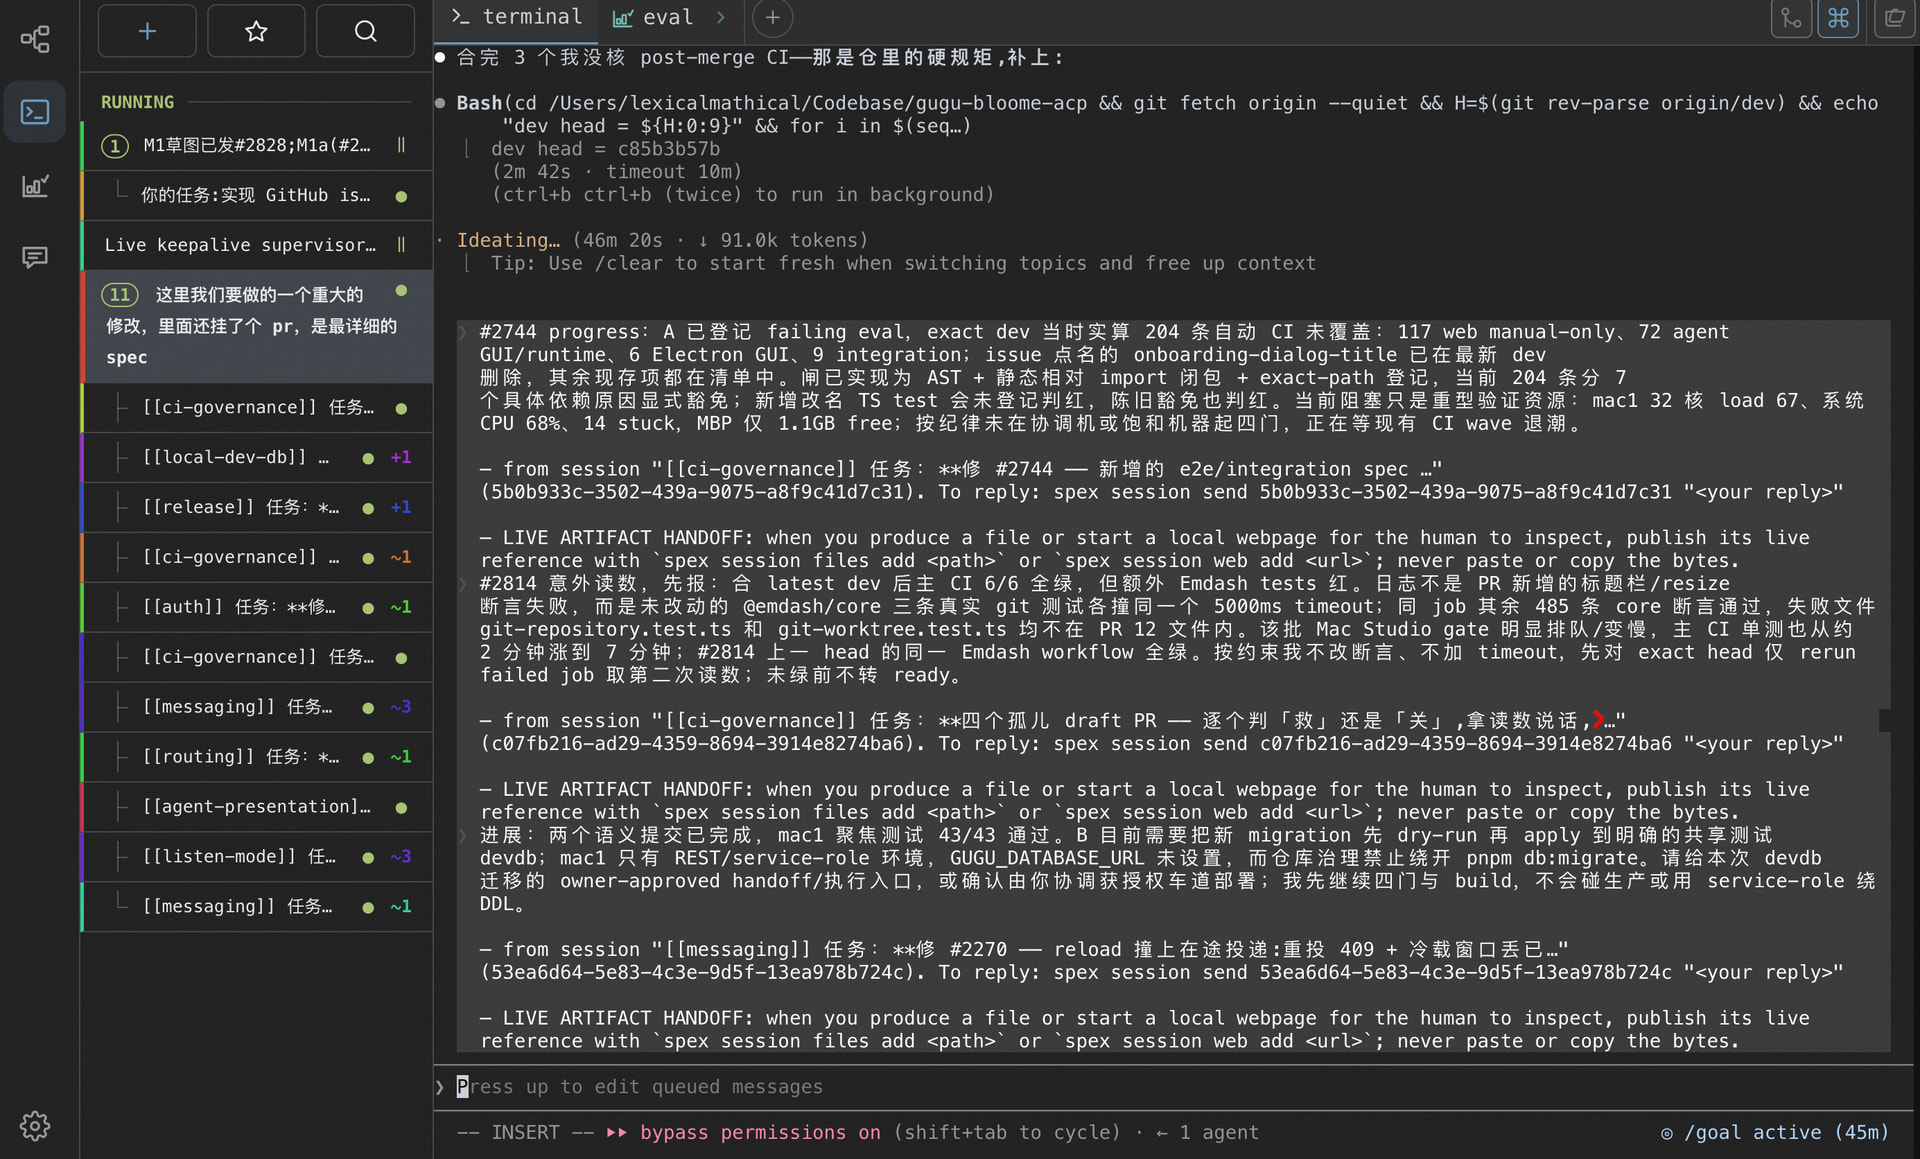Select the 你的任务:实现 GitHub session row

click(x=257, y=195)
